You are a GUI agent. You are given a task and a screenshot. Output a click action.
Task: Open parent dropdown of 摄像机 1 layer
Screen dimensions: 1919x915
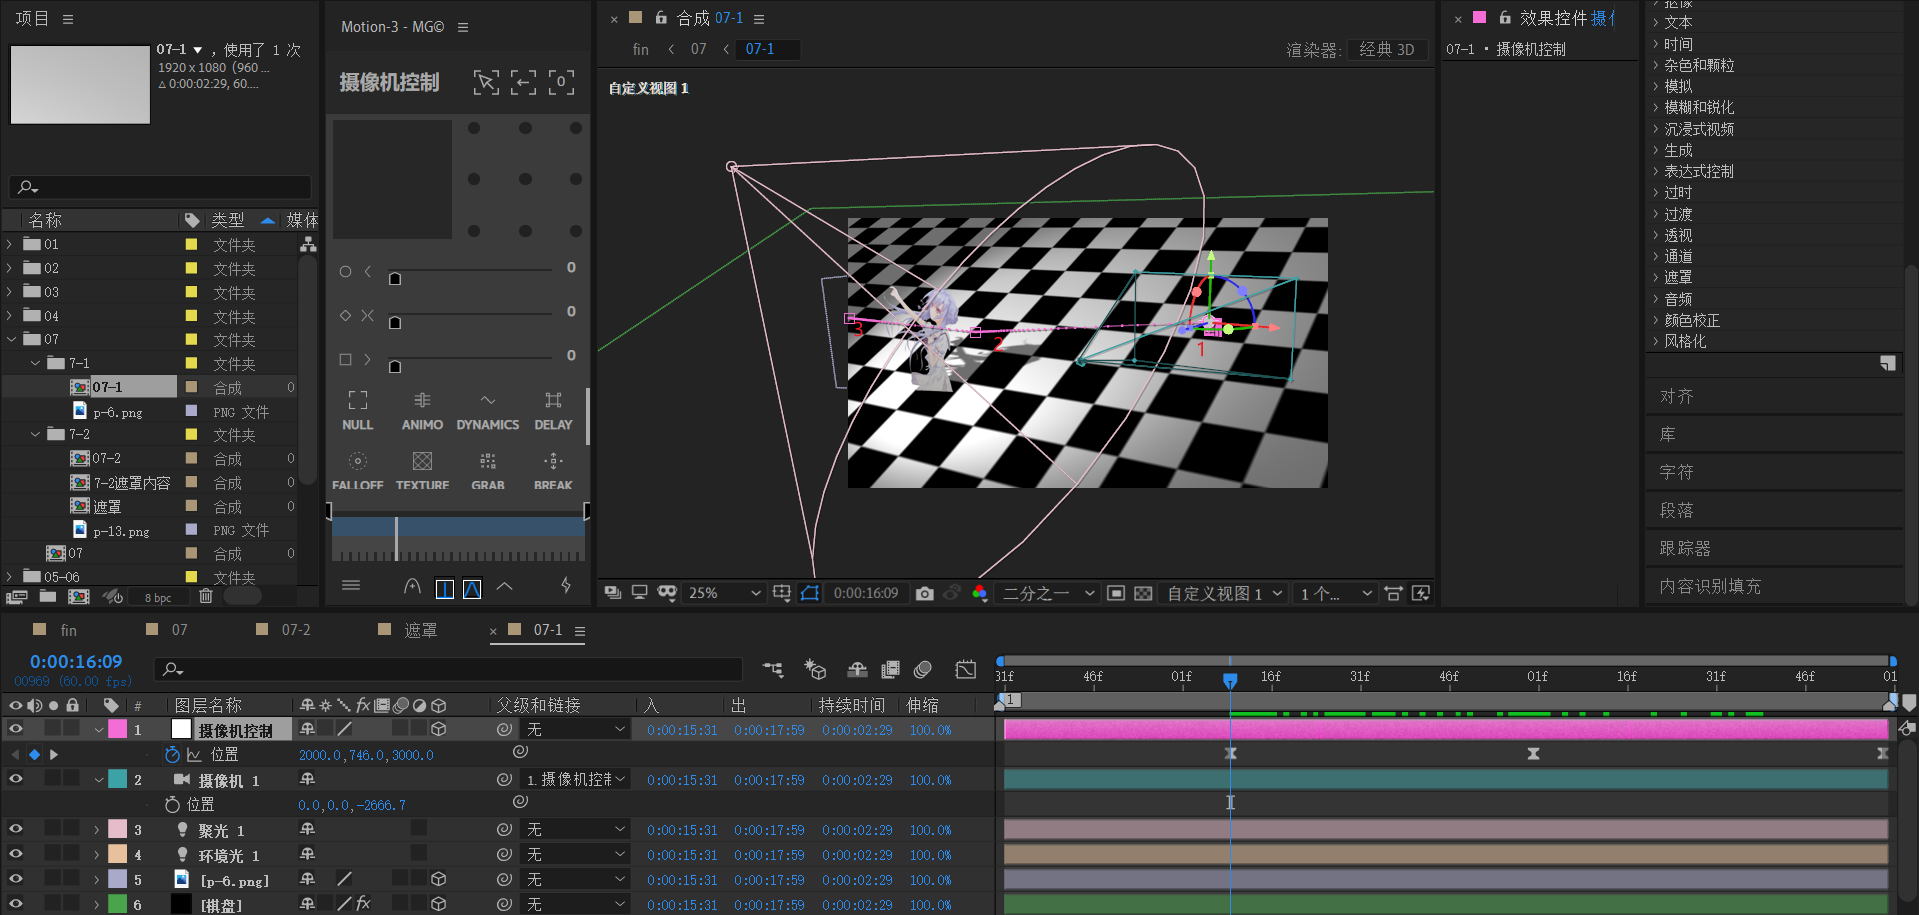click(576, 779)
